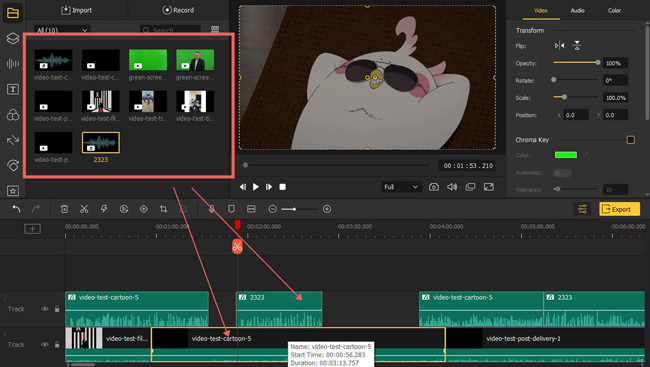This screenshot has width=650, height=367.
Task: Select first video-test-cartoon-5 audio clip on track 2
Action: tap(137, 309)
